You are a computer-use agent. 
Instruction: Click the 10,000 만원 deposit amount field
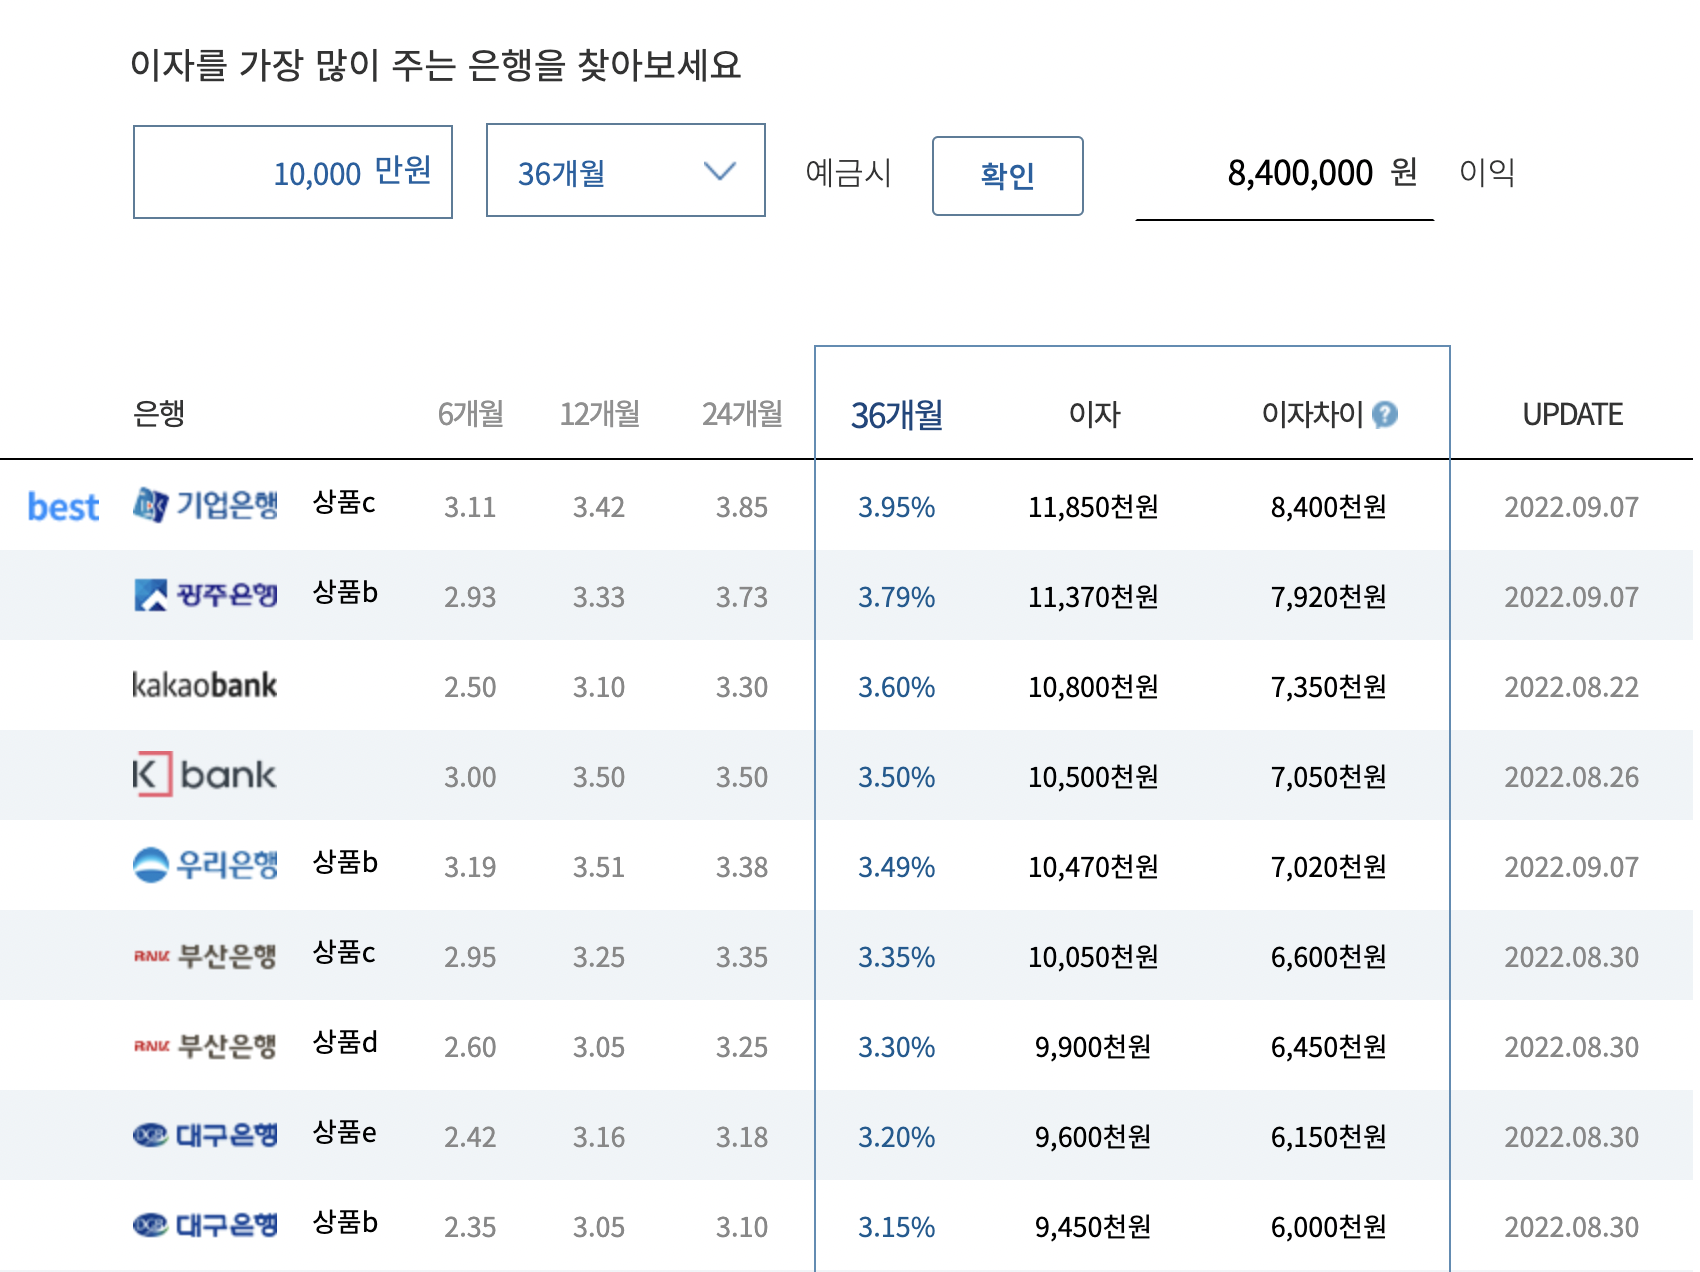(293, 172)
